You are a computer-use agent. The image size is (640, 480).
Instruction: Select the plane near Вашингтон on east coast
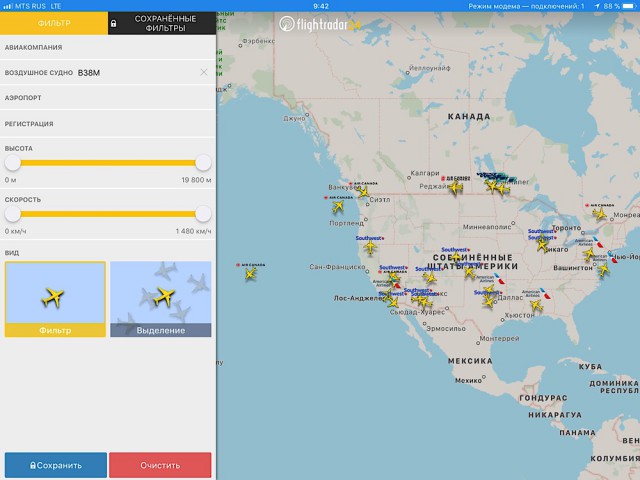tap(603, 269)
